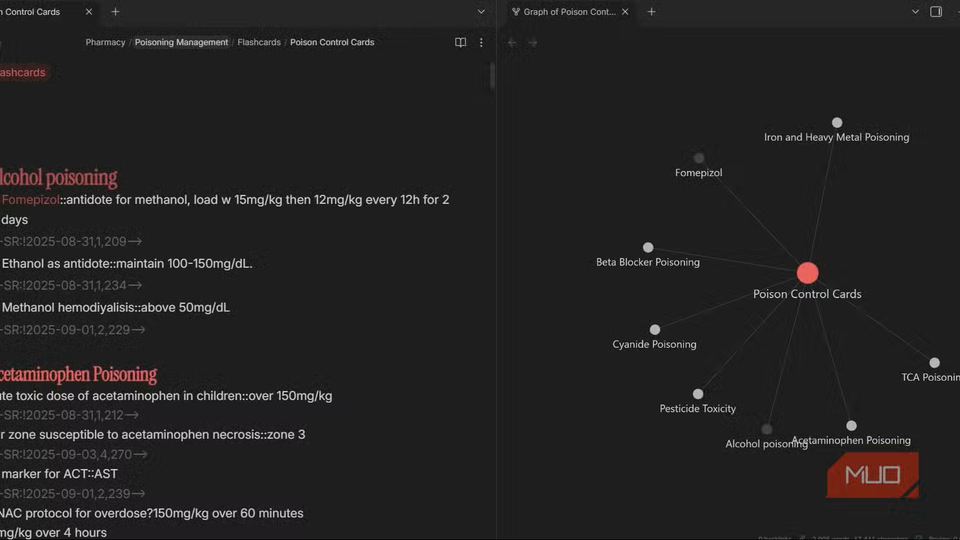Go to the Pharmacy folder breadcrumb
960x540 pixels.
[105, 43]
